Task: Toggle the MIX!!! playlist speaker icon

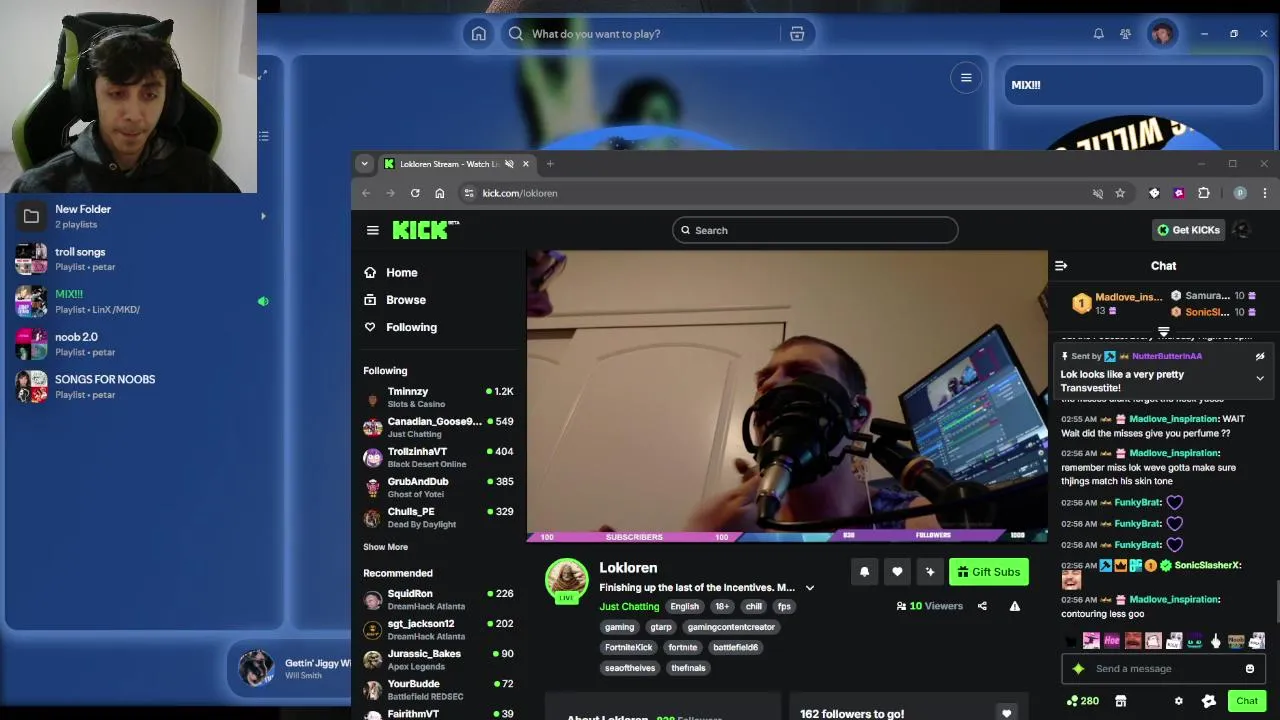Action: point(263,301)
